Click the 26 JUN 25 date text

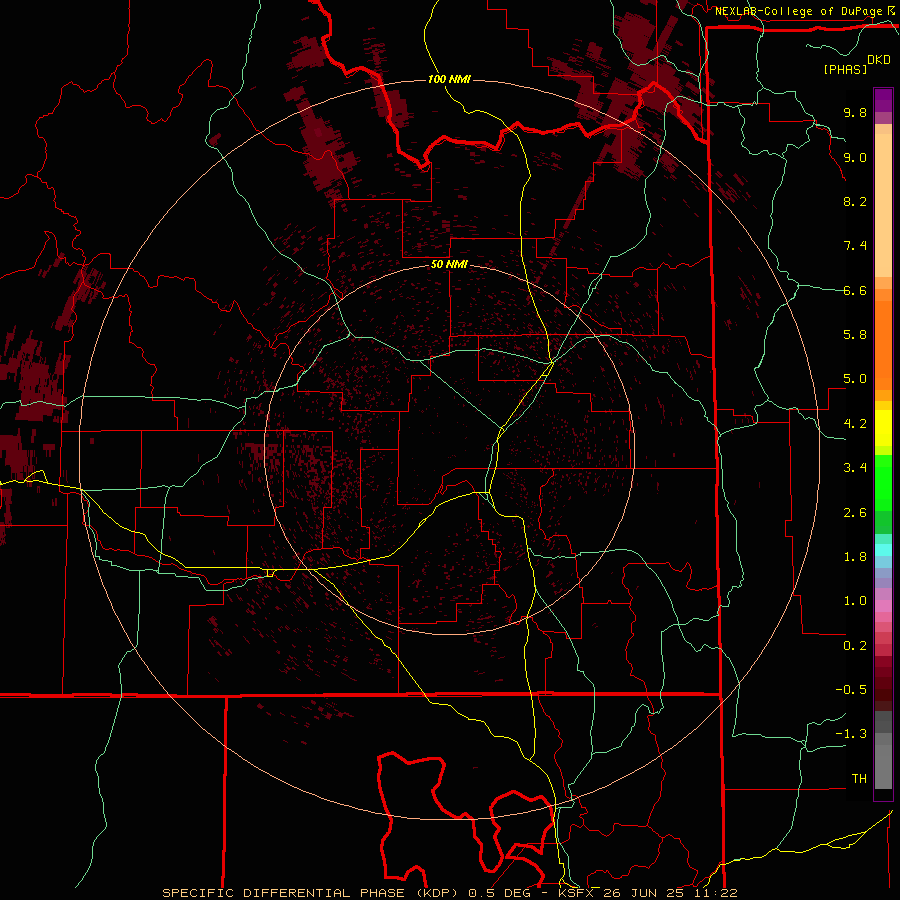click(x=644, y=893)
